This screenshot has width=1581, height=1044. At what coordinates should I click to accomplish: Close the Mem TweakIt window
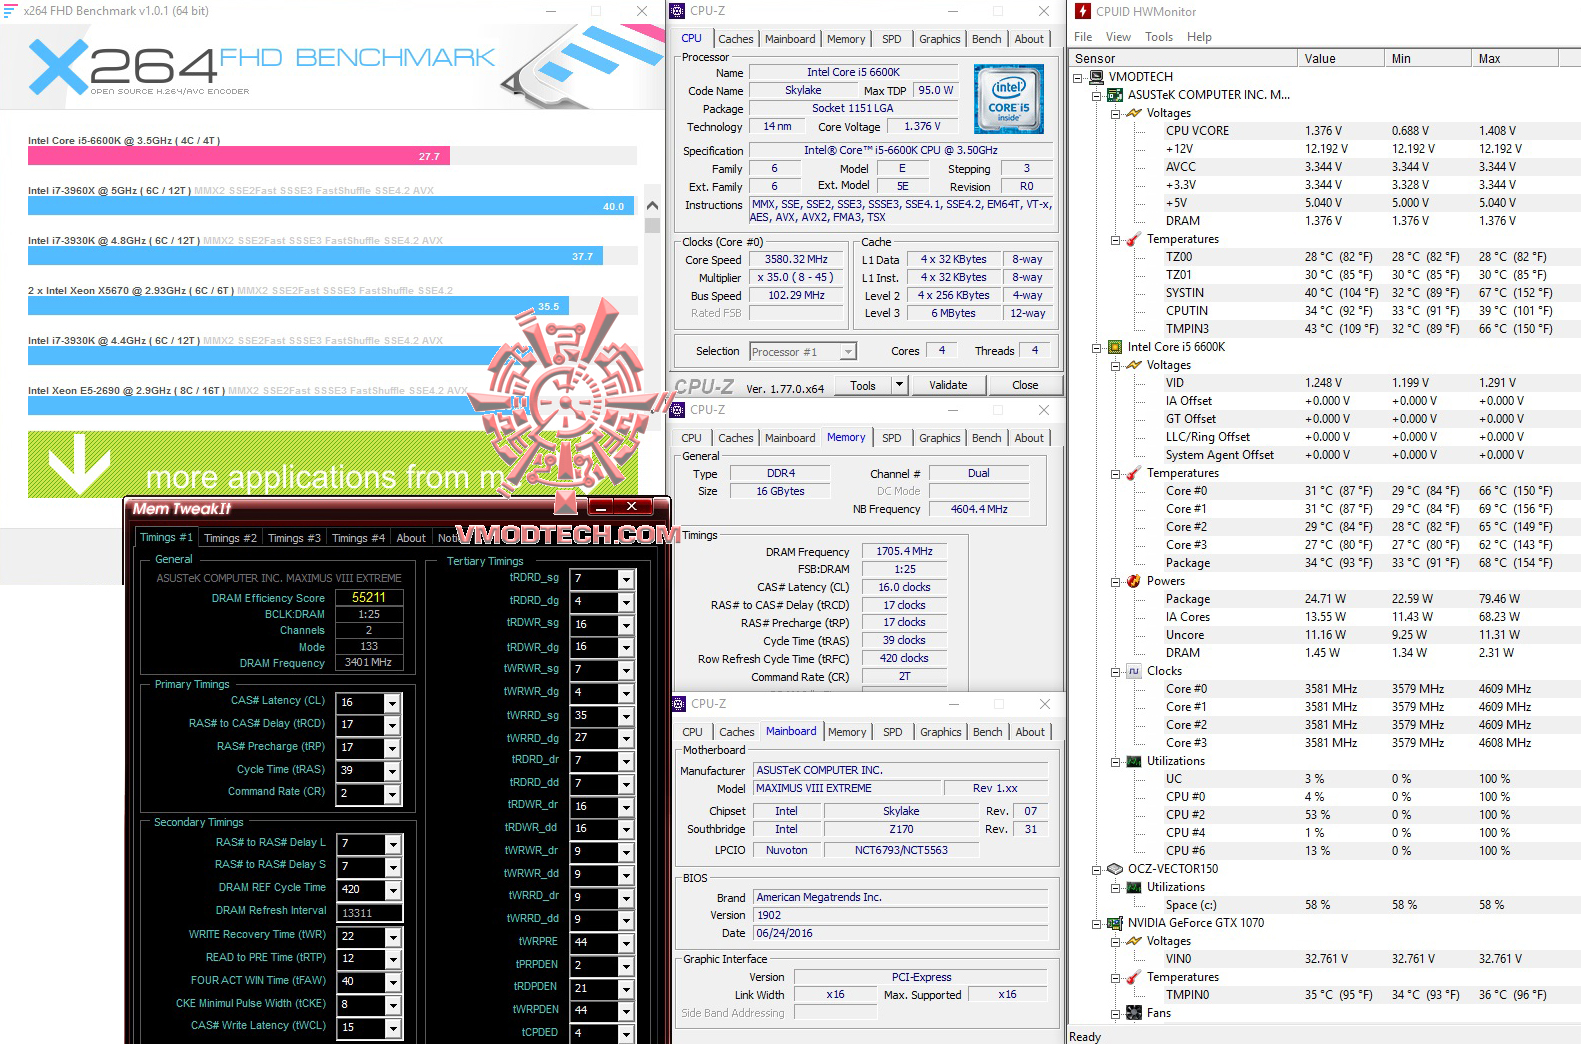click(x=631, y=507)
